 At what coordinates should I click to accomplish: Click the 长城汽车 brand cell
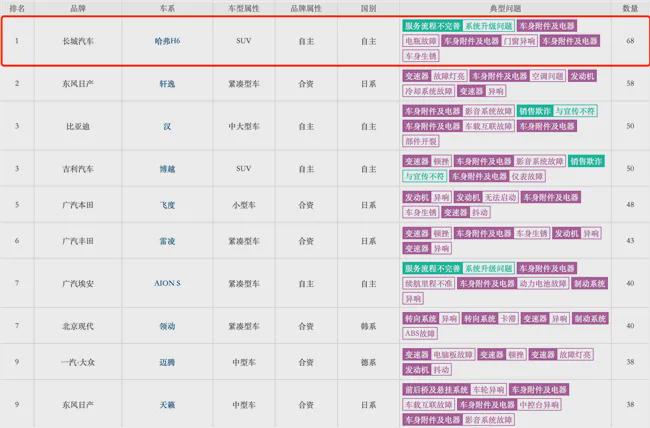point(78,41)
